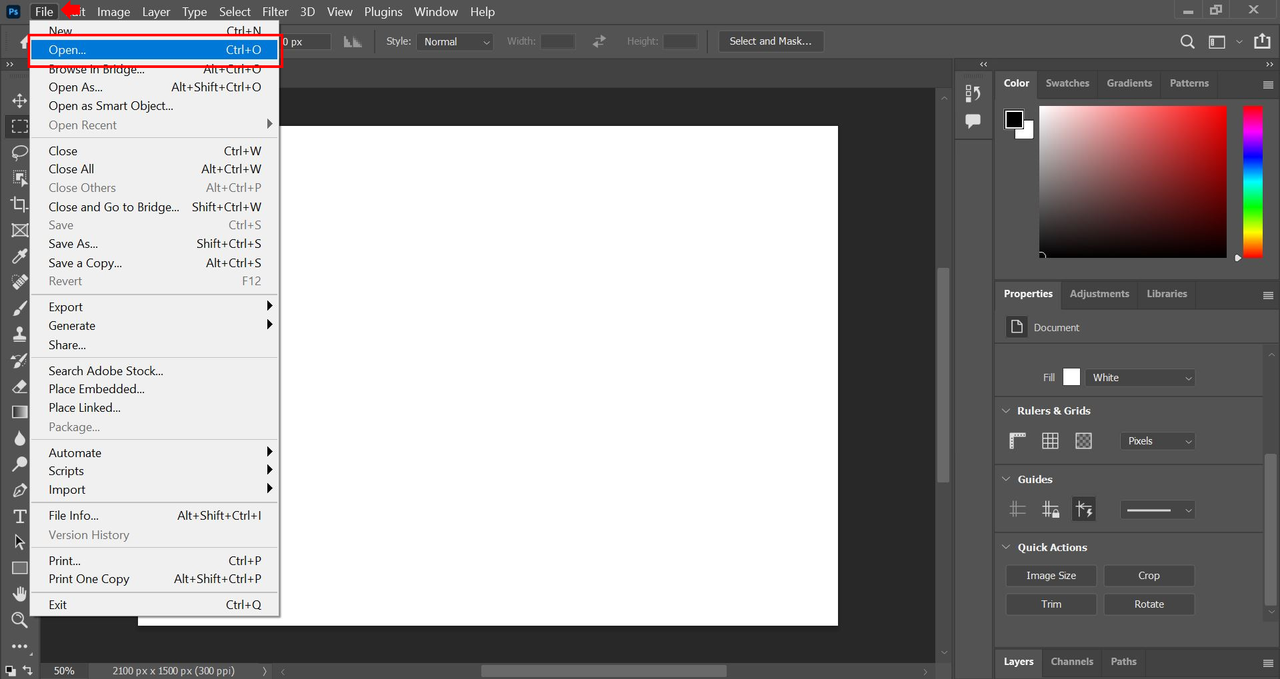Toggle the grid display icon
Screen dimensions: 1280x679
pos(1050,441)
